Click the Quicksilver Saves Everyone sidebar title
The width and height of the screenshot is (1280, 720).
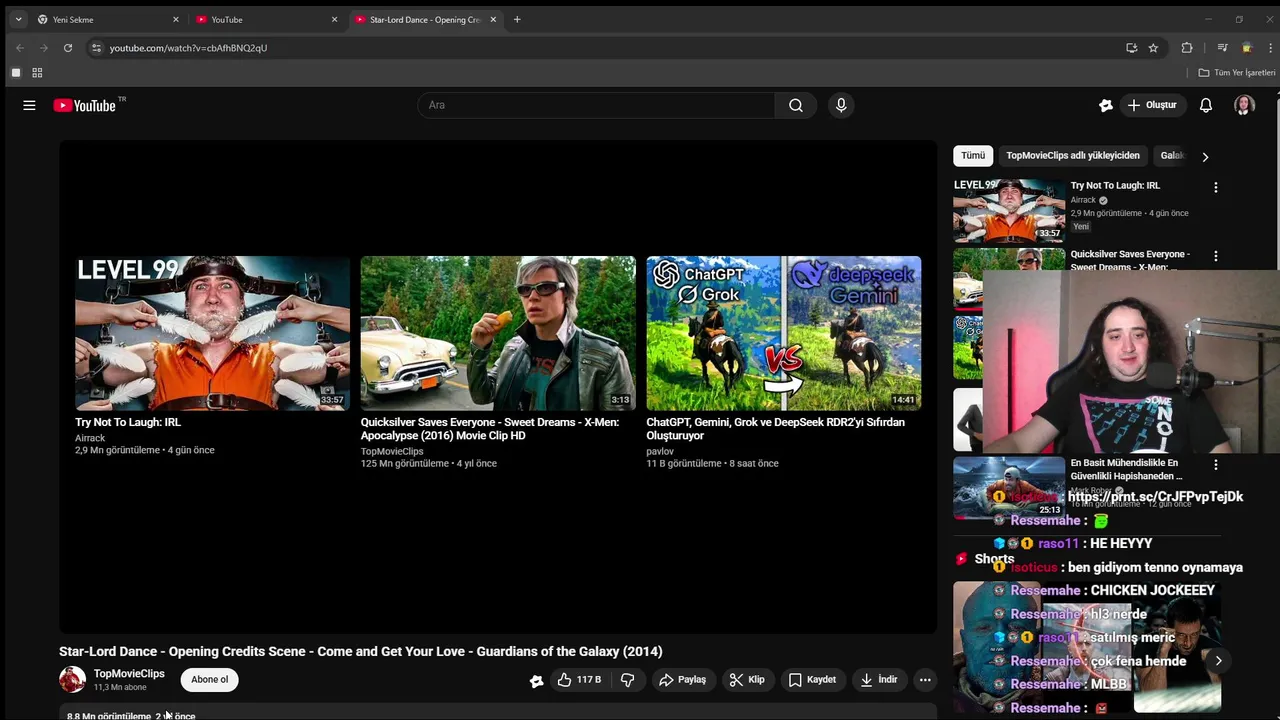point(1130,260)
